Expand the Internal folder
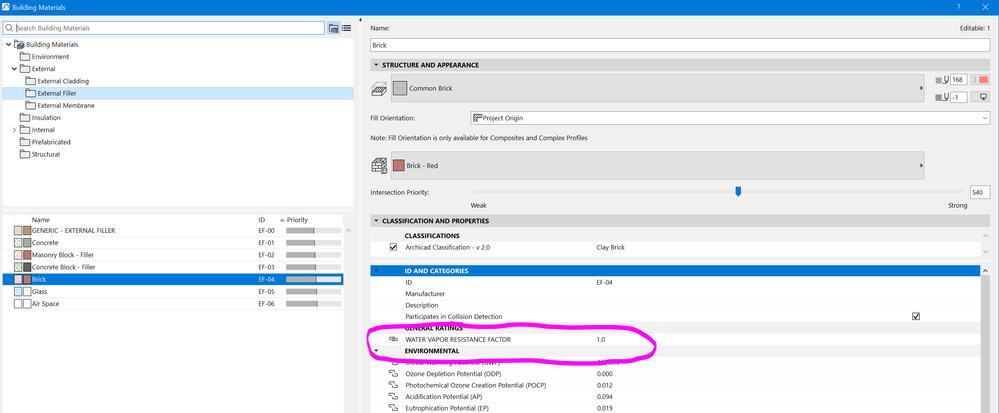This screenshot has width=999, height=413. coord(14,129)
